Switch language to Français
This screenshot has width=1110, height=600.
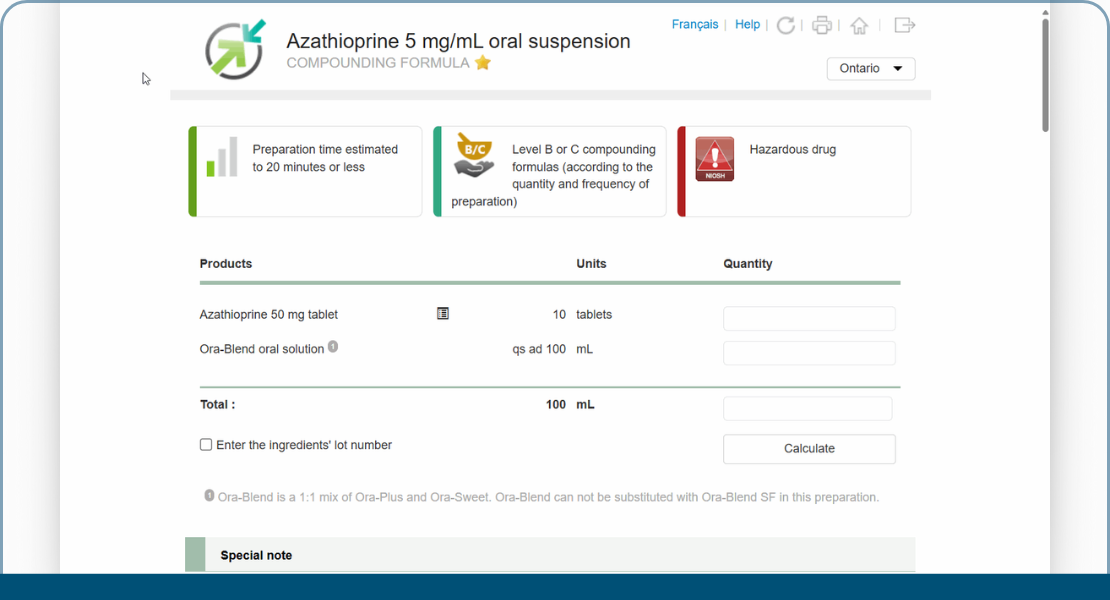[695, 25]
